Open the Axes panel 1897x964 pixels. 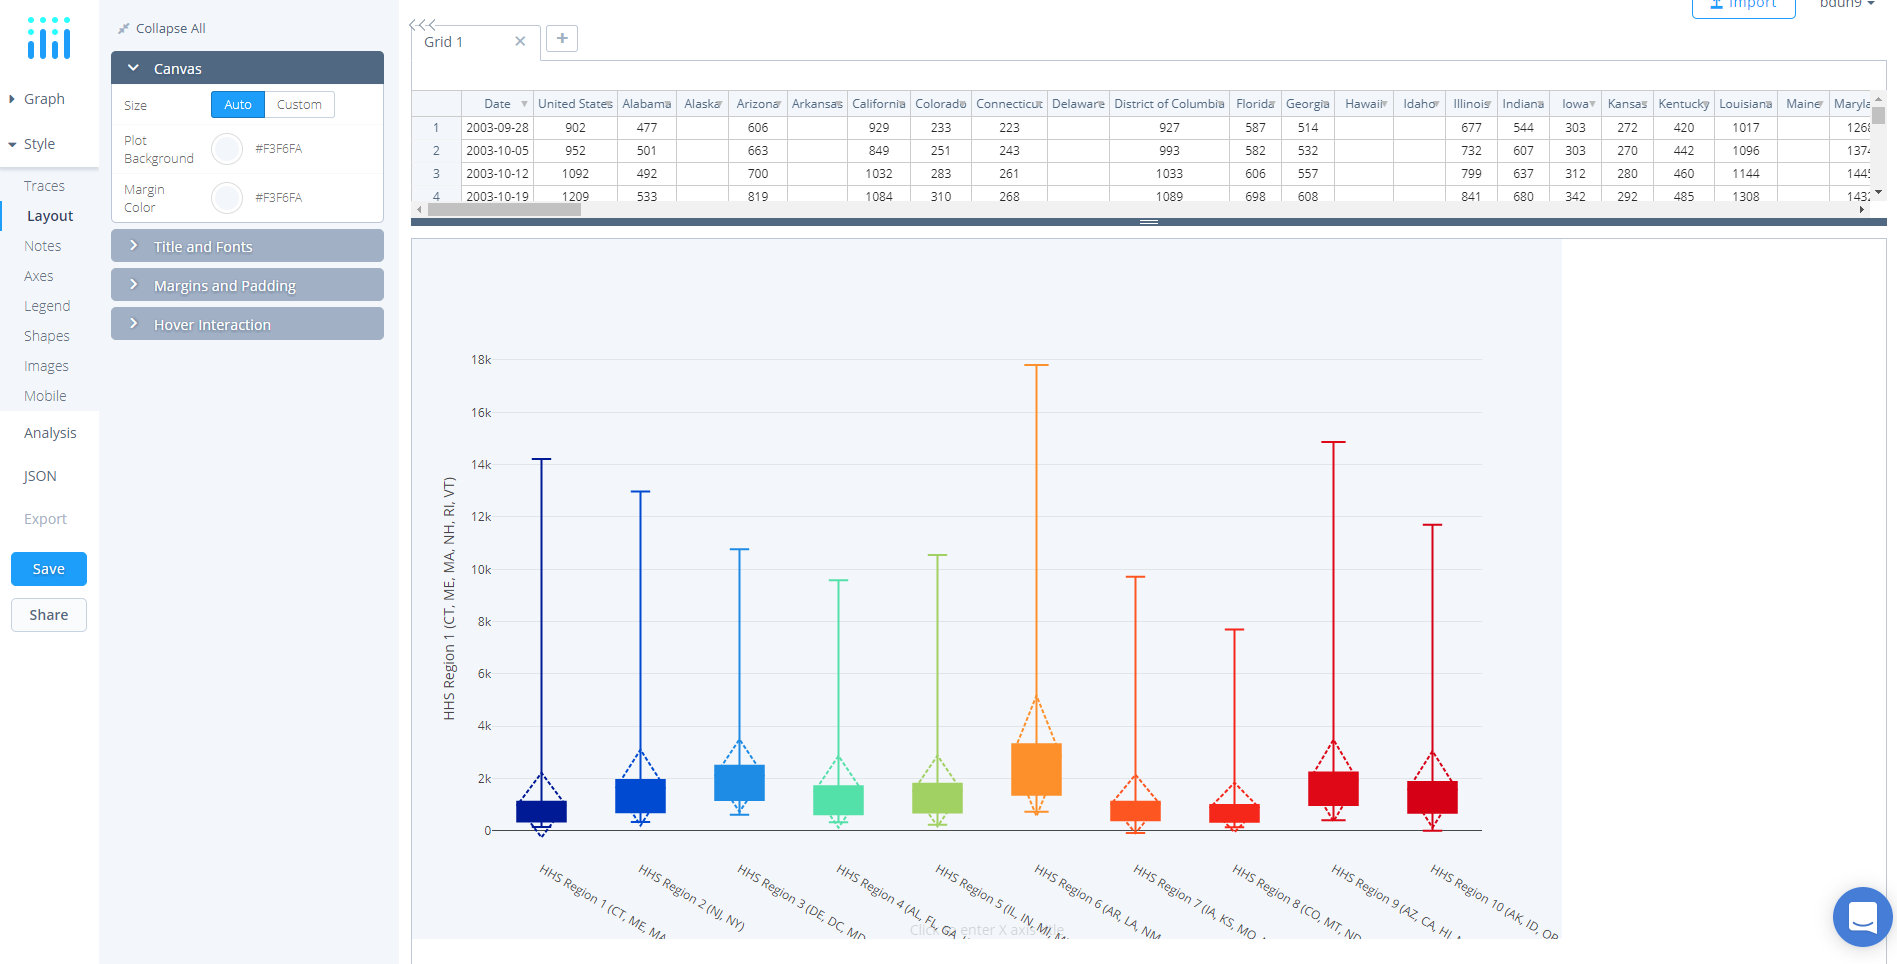click(38, 276)
